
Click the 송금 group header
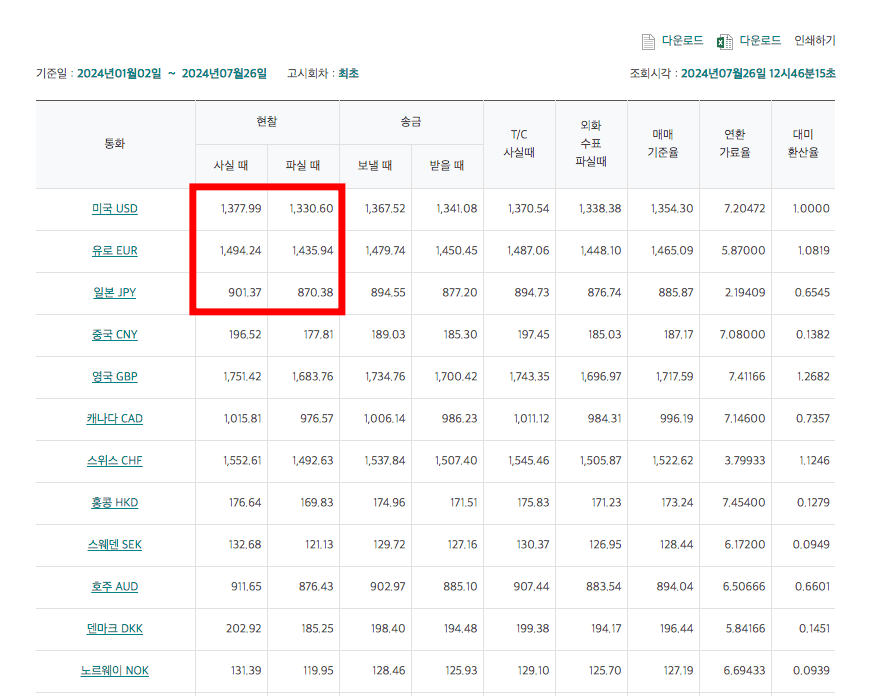[x=411, y=122]
